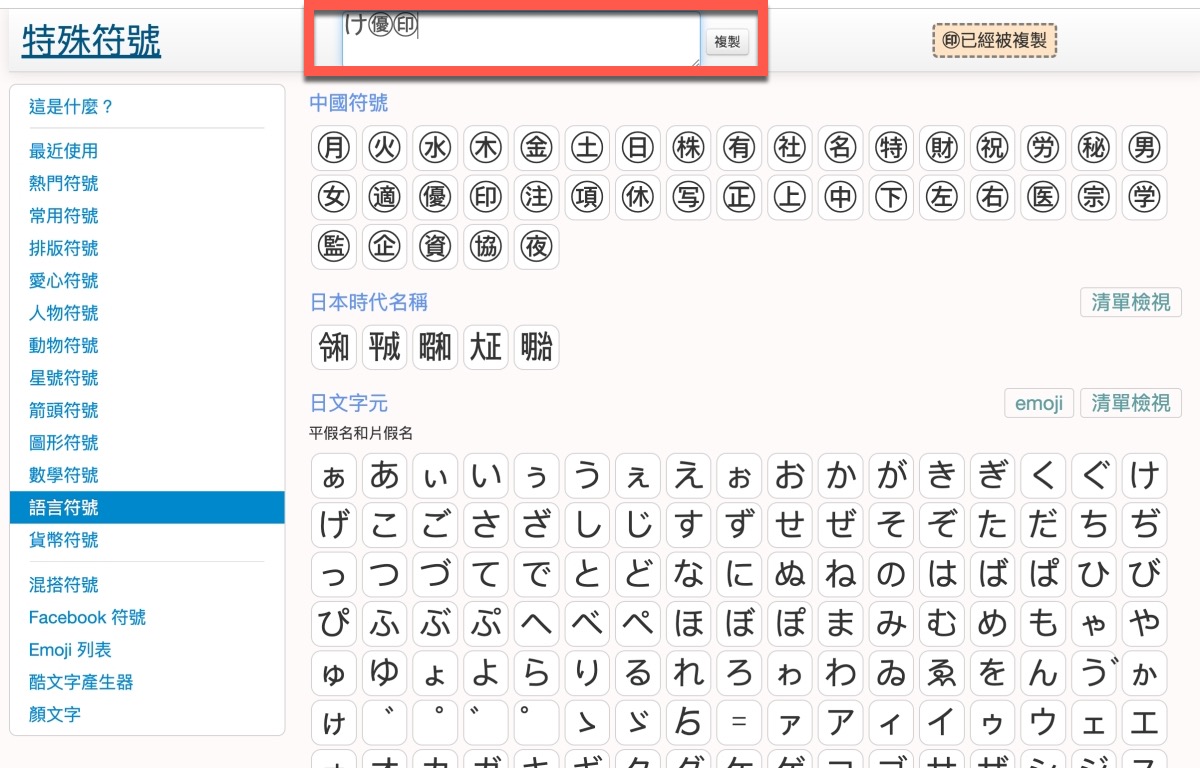Click the hiragana を character tile
1200x768 pixels.
(x=993, y=673)
